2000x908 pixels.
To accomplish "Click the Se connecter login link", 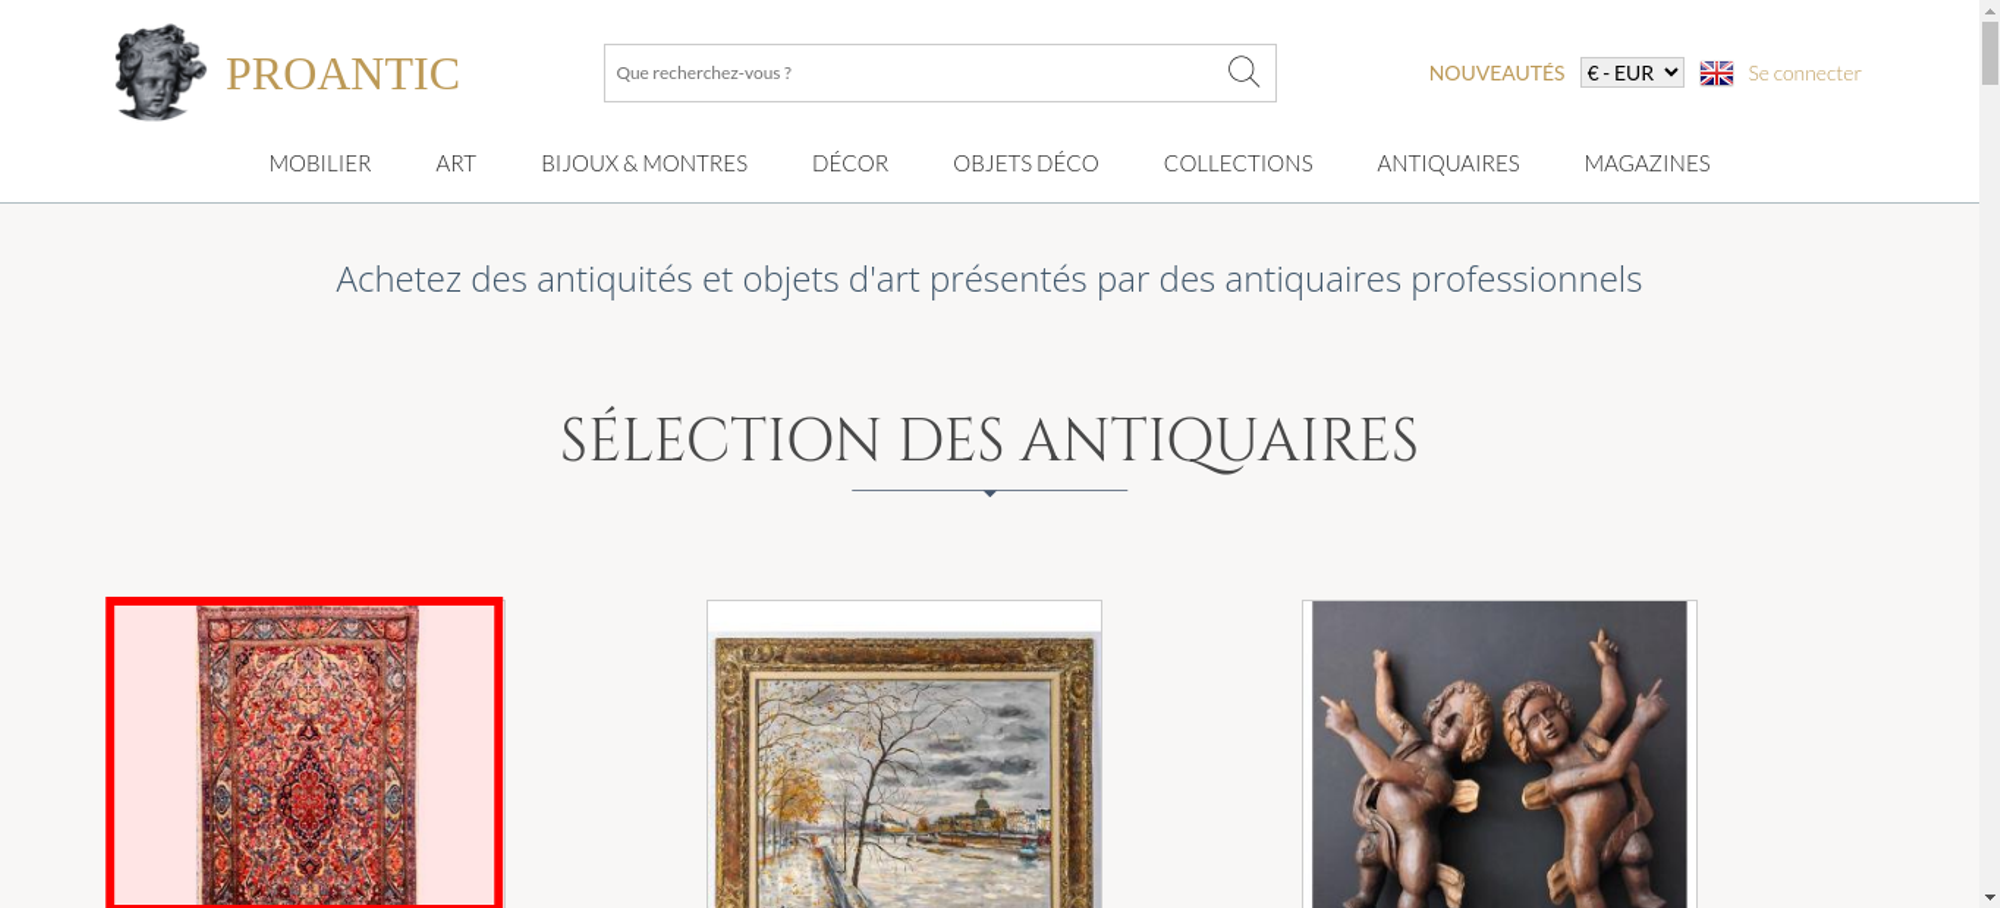I will pos(1804,73).
